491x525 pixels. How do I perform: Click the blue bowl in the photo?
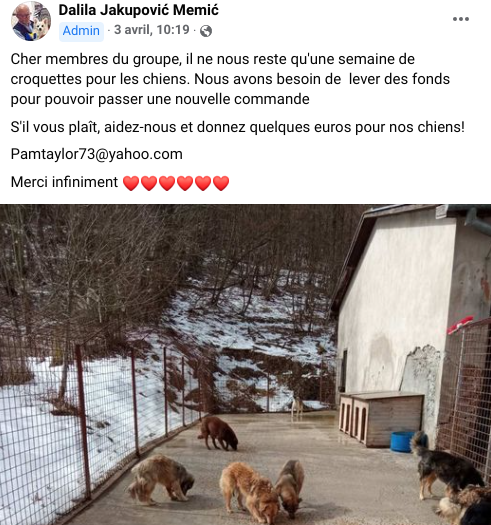coord(402,442)
